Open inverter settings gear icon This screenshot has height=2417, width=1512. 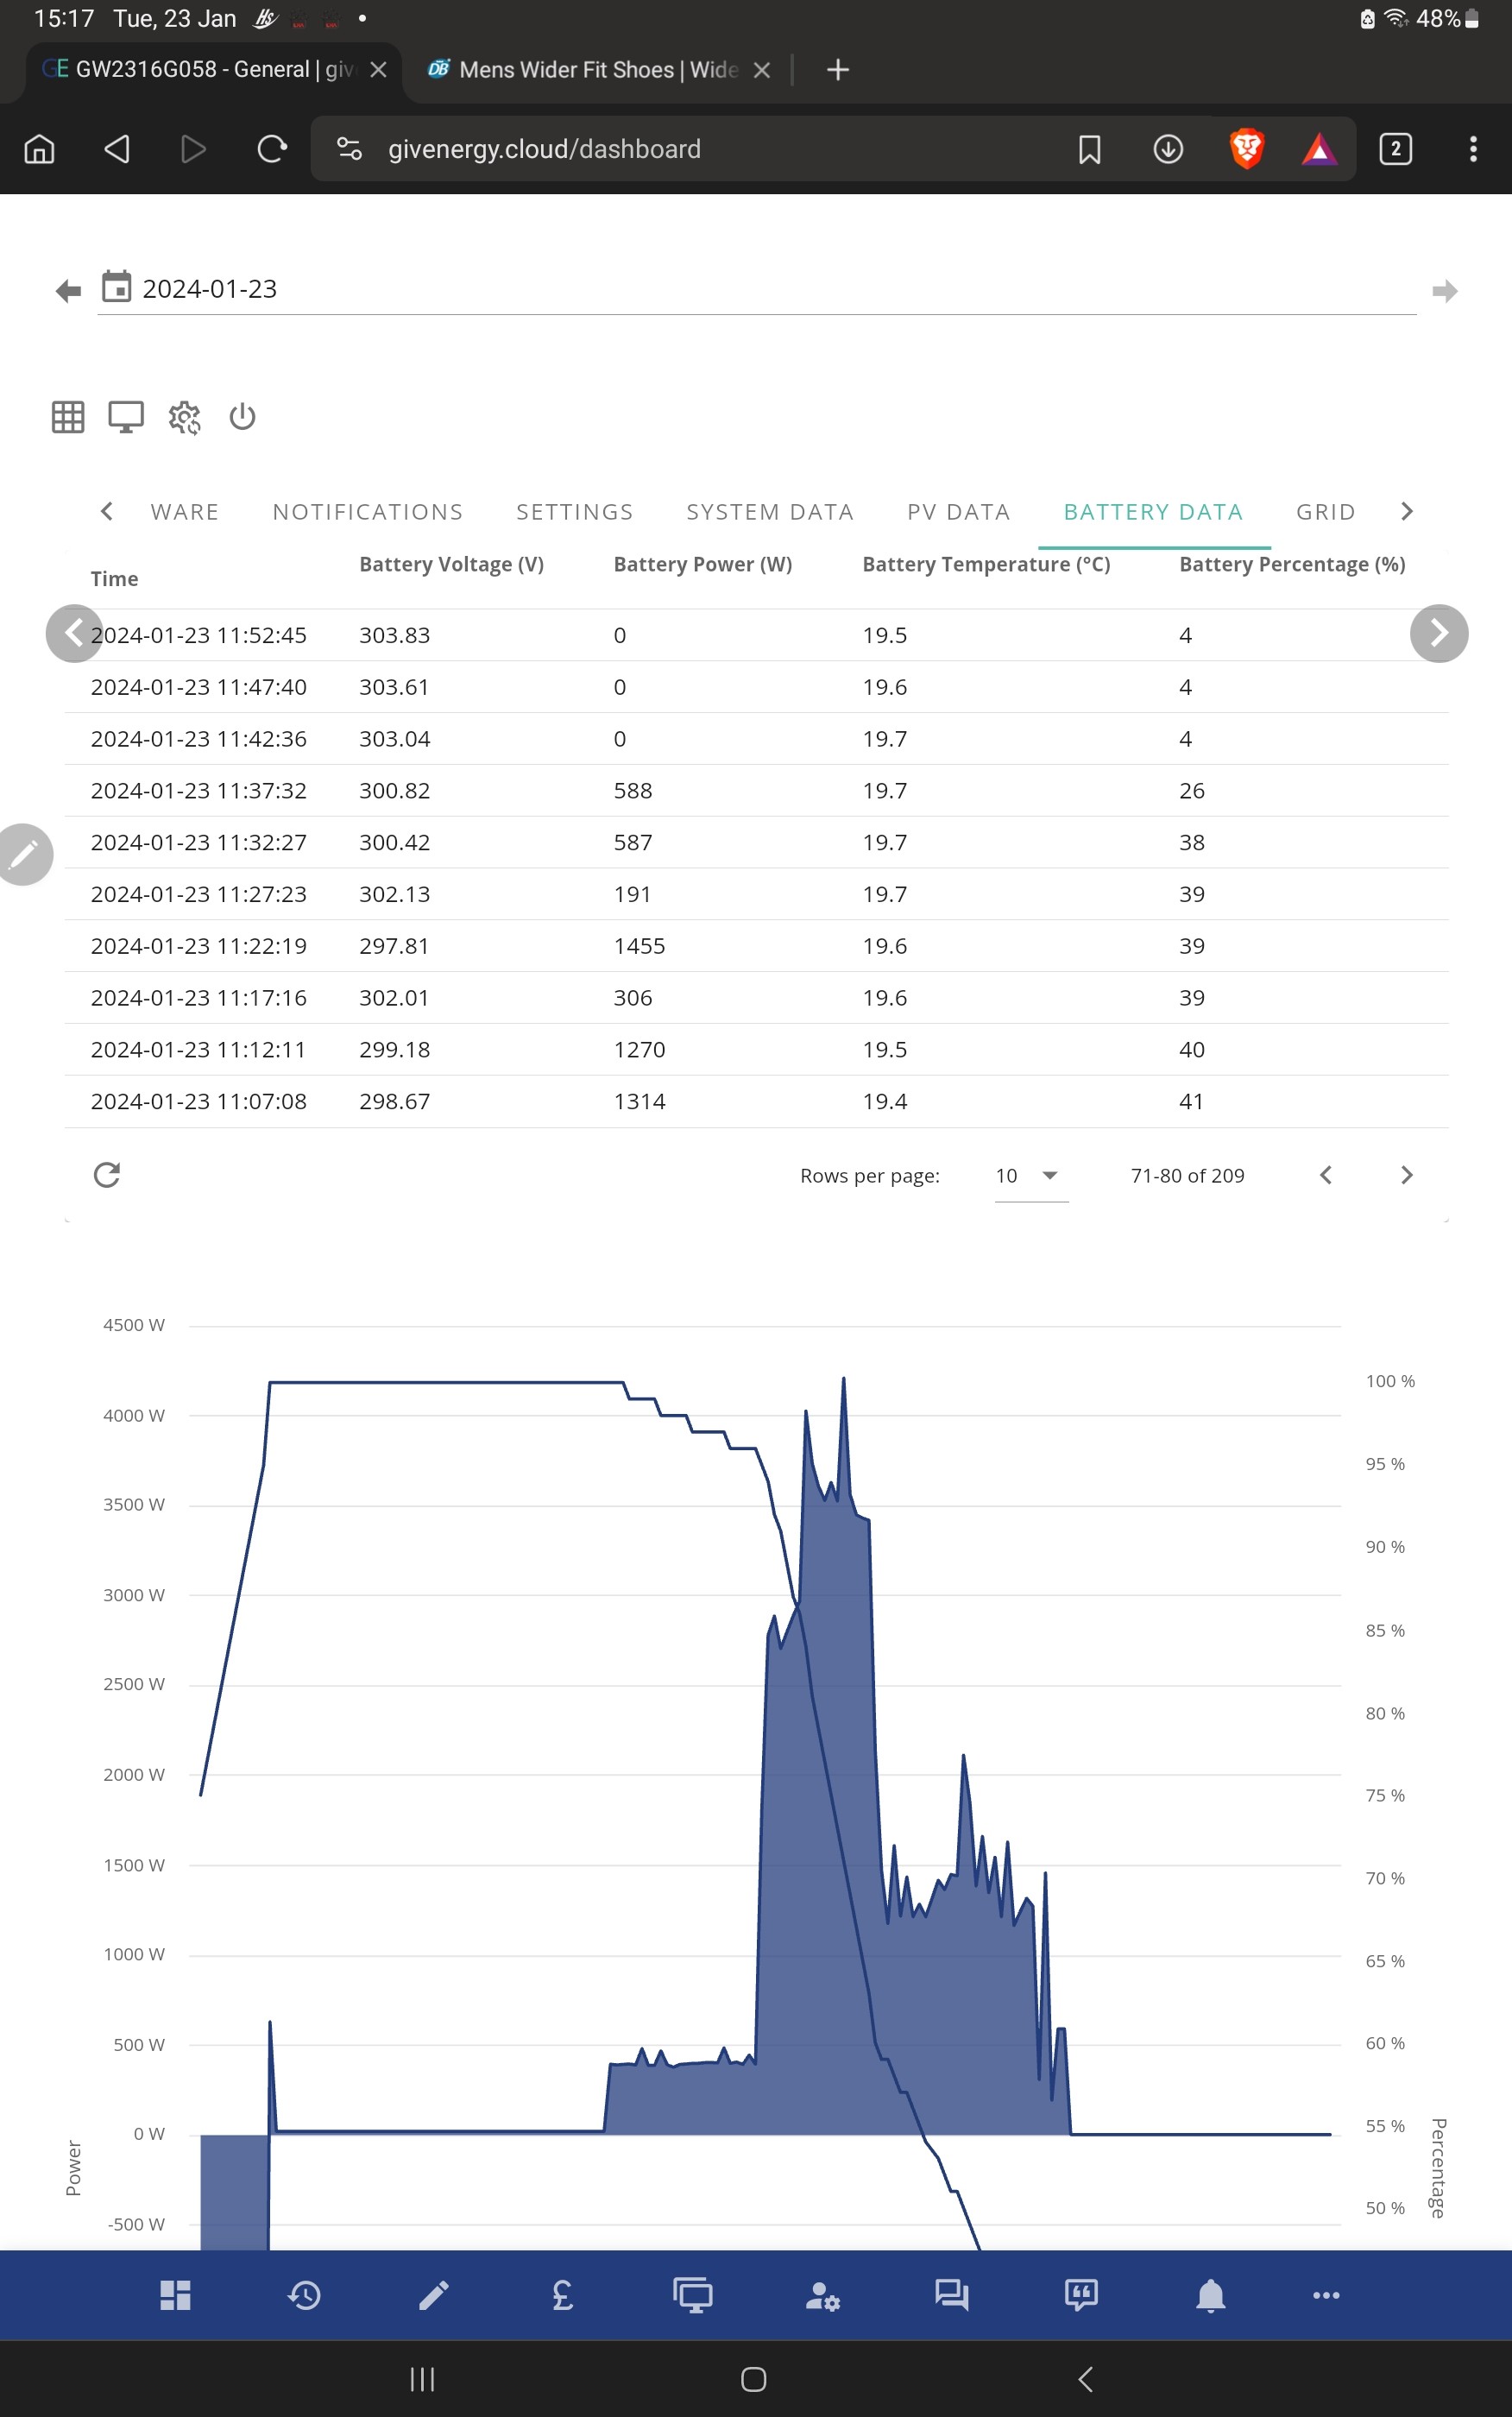184,417
